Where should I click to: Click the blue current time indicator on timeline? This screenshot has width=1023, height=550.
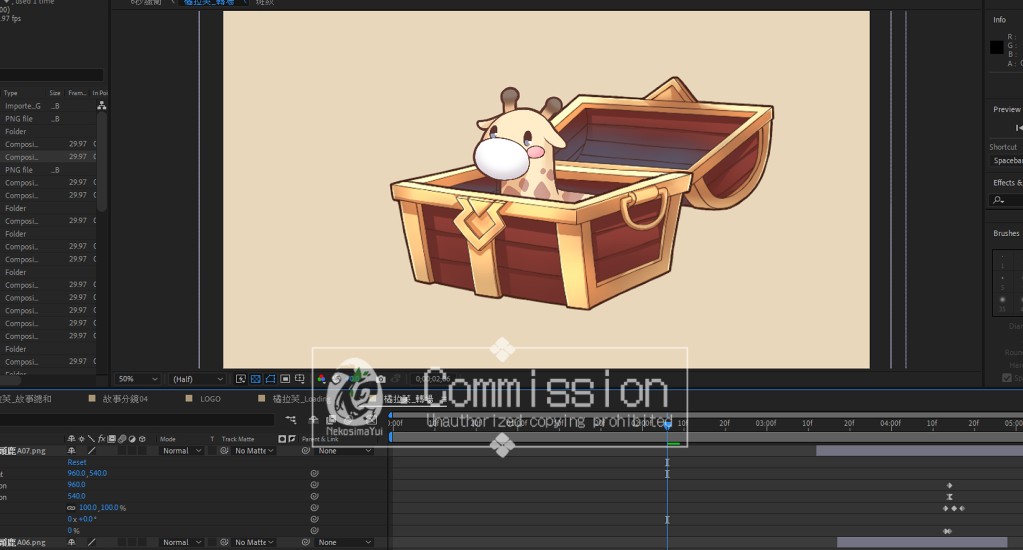[667, 426]
